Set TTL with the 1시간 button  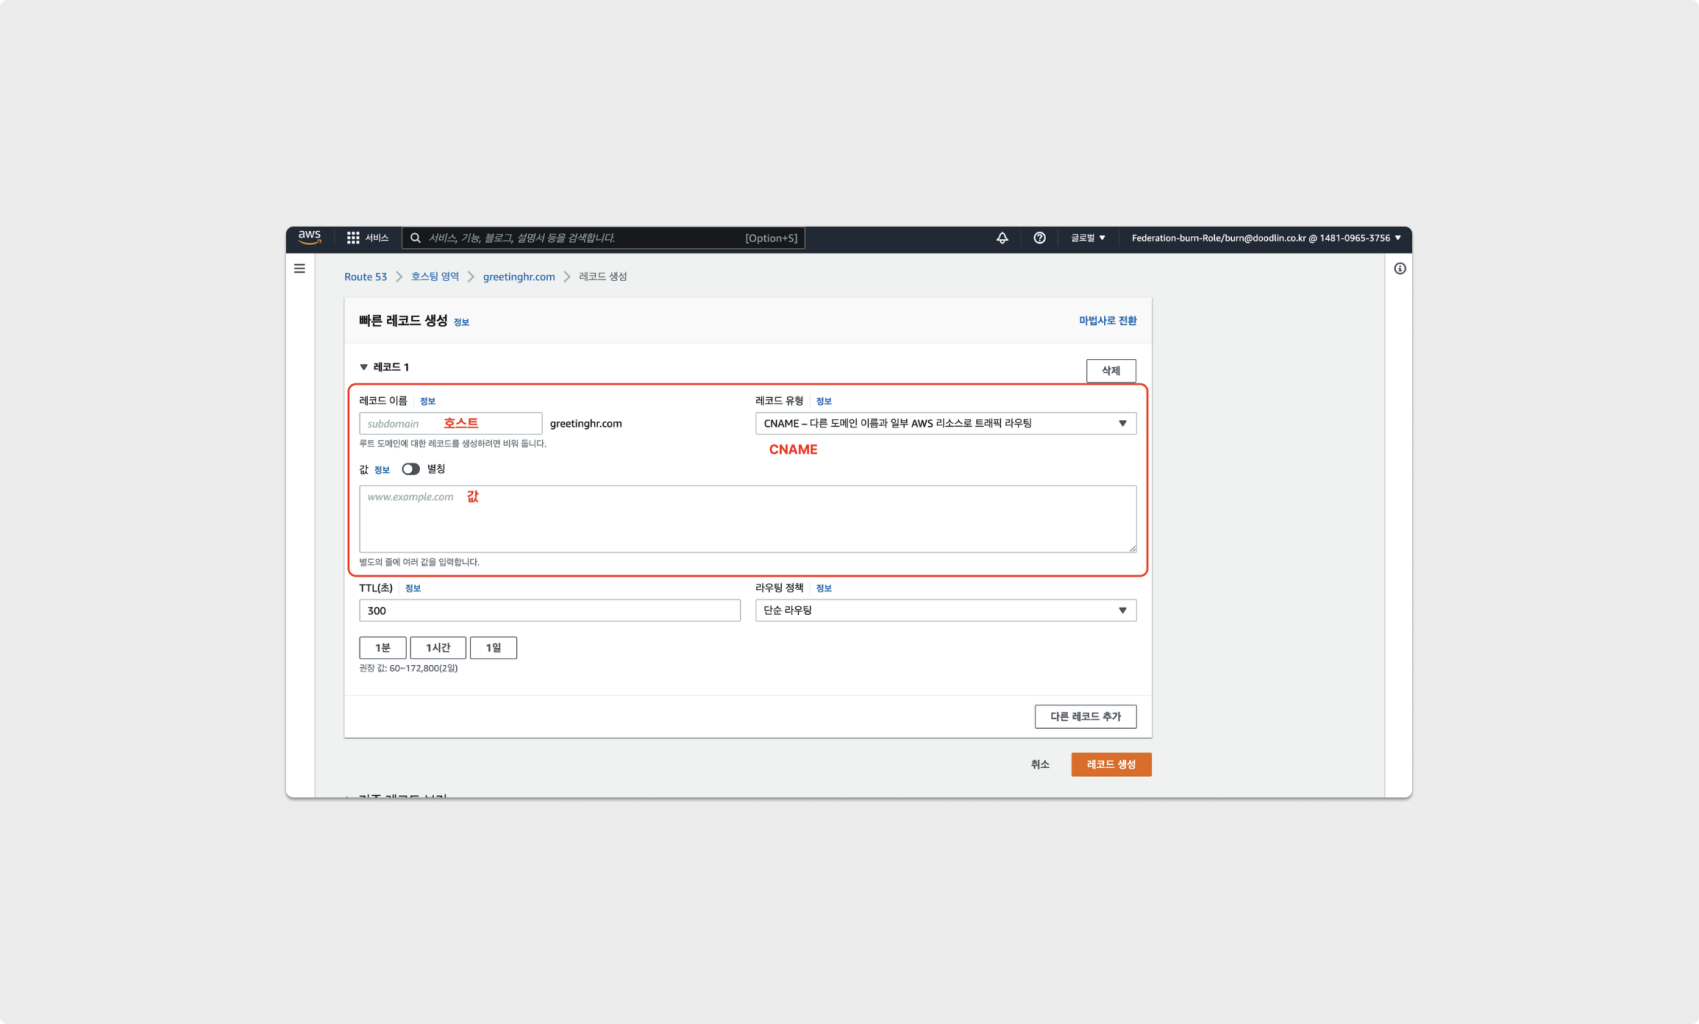tap(438, 648)
